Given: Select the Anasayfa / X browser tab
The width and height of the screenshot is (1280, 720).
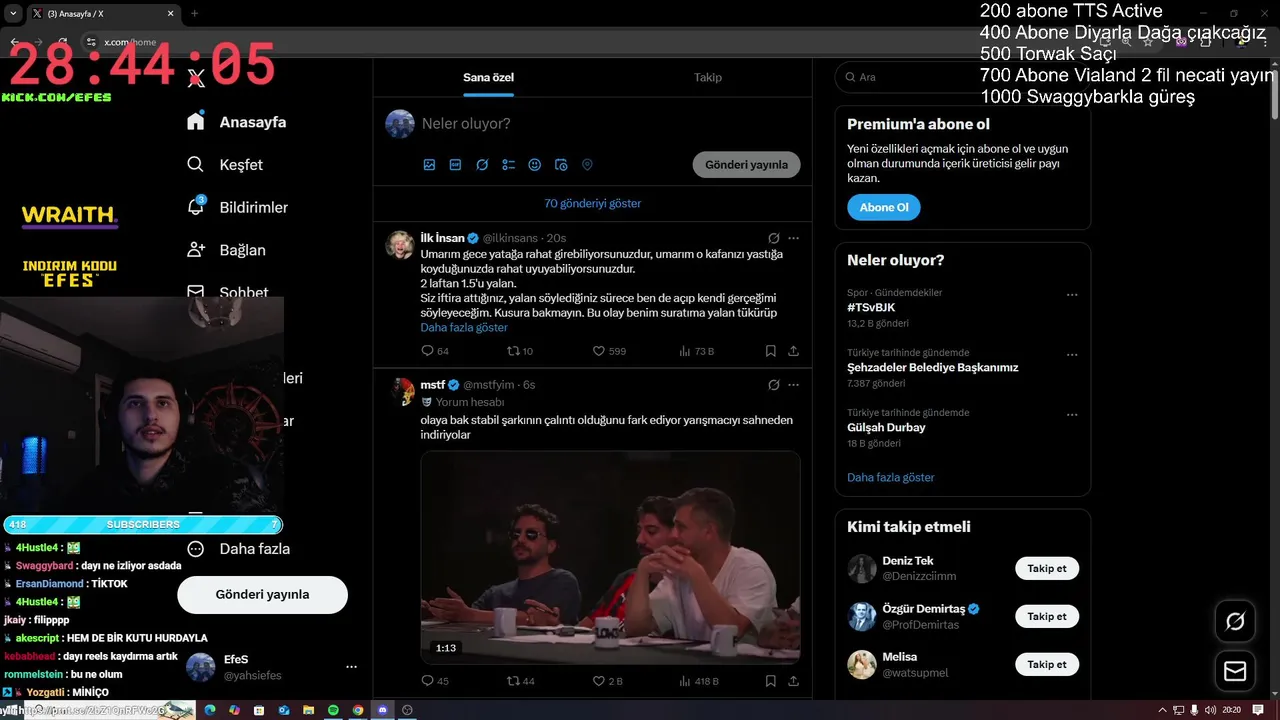Looking at the screenshot, I should point(102,14).
